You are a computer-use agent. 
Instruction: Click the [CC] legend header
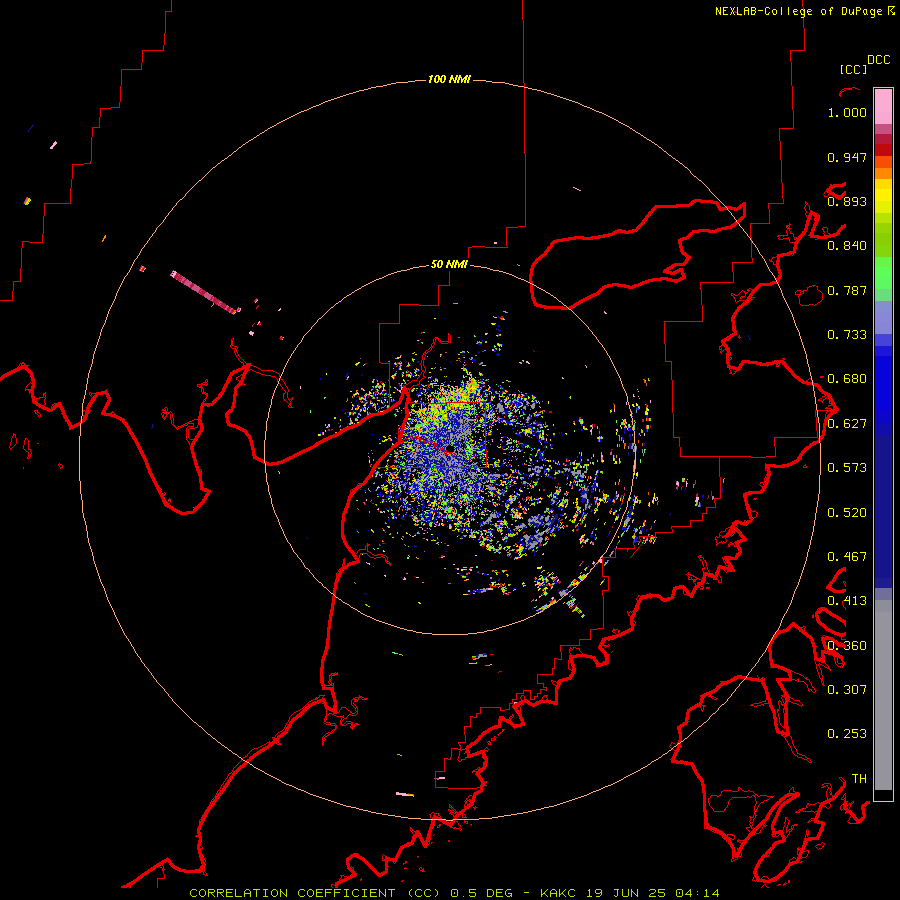click(x=853, y=69)
